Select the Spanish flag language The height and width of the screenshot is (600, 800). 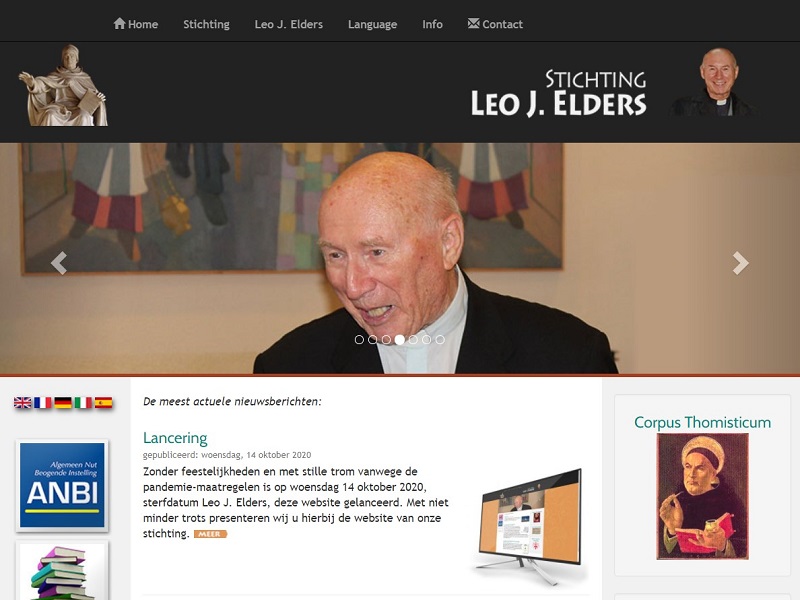(104, 403)
